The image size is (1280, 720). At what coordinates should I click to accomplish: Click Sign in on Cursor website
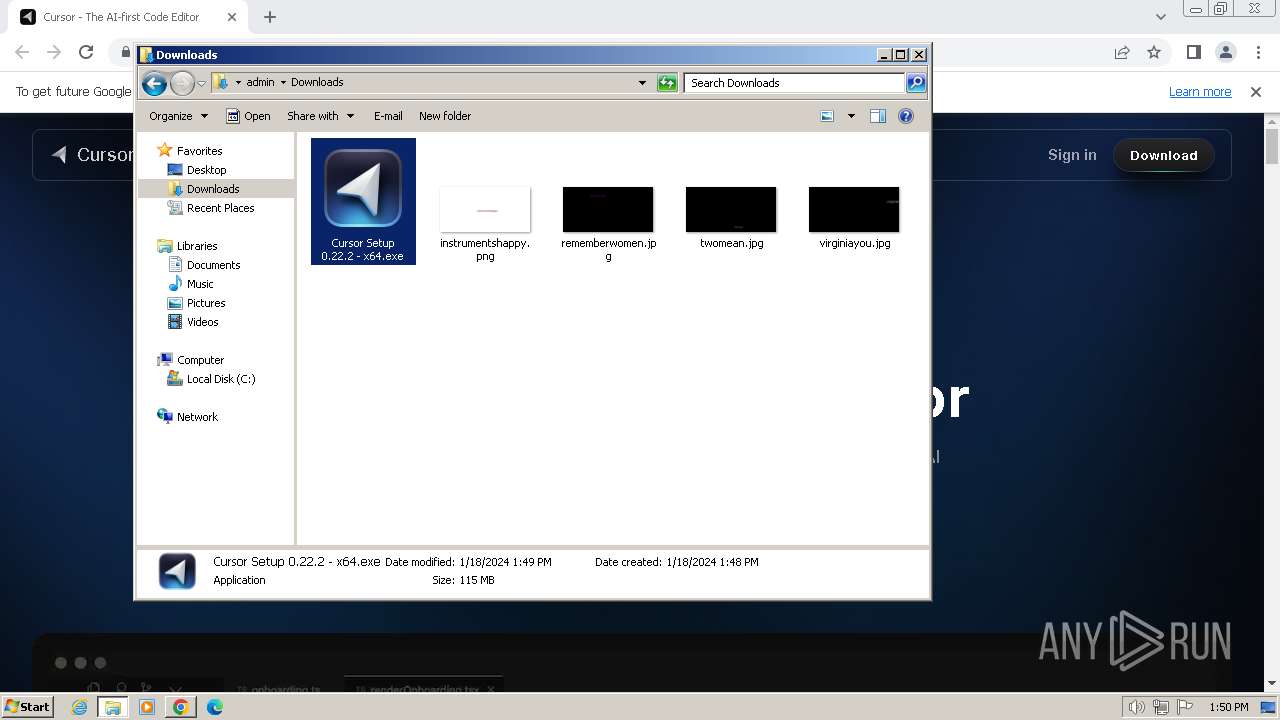click(x=1072, y=155)
